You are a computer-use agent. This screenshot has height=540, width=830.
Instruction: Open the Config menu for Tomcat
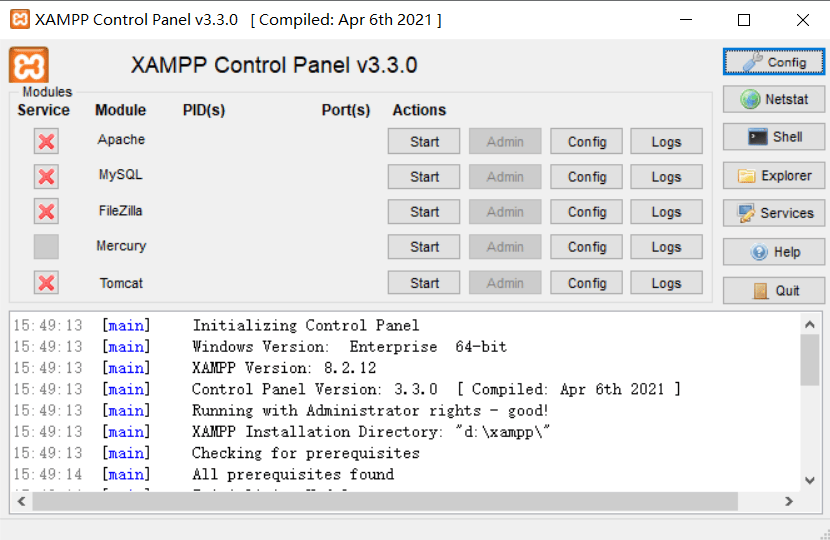(x=587, y=283)
